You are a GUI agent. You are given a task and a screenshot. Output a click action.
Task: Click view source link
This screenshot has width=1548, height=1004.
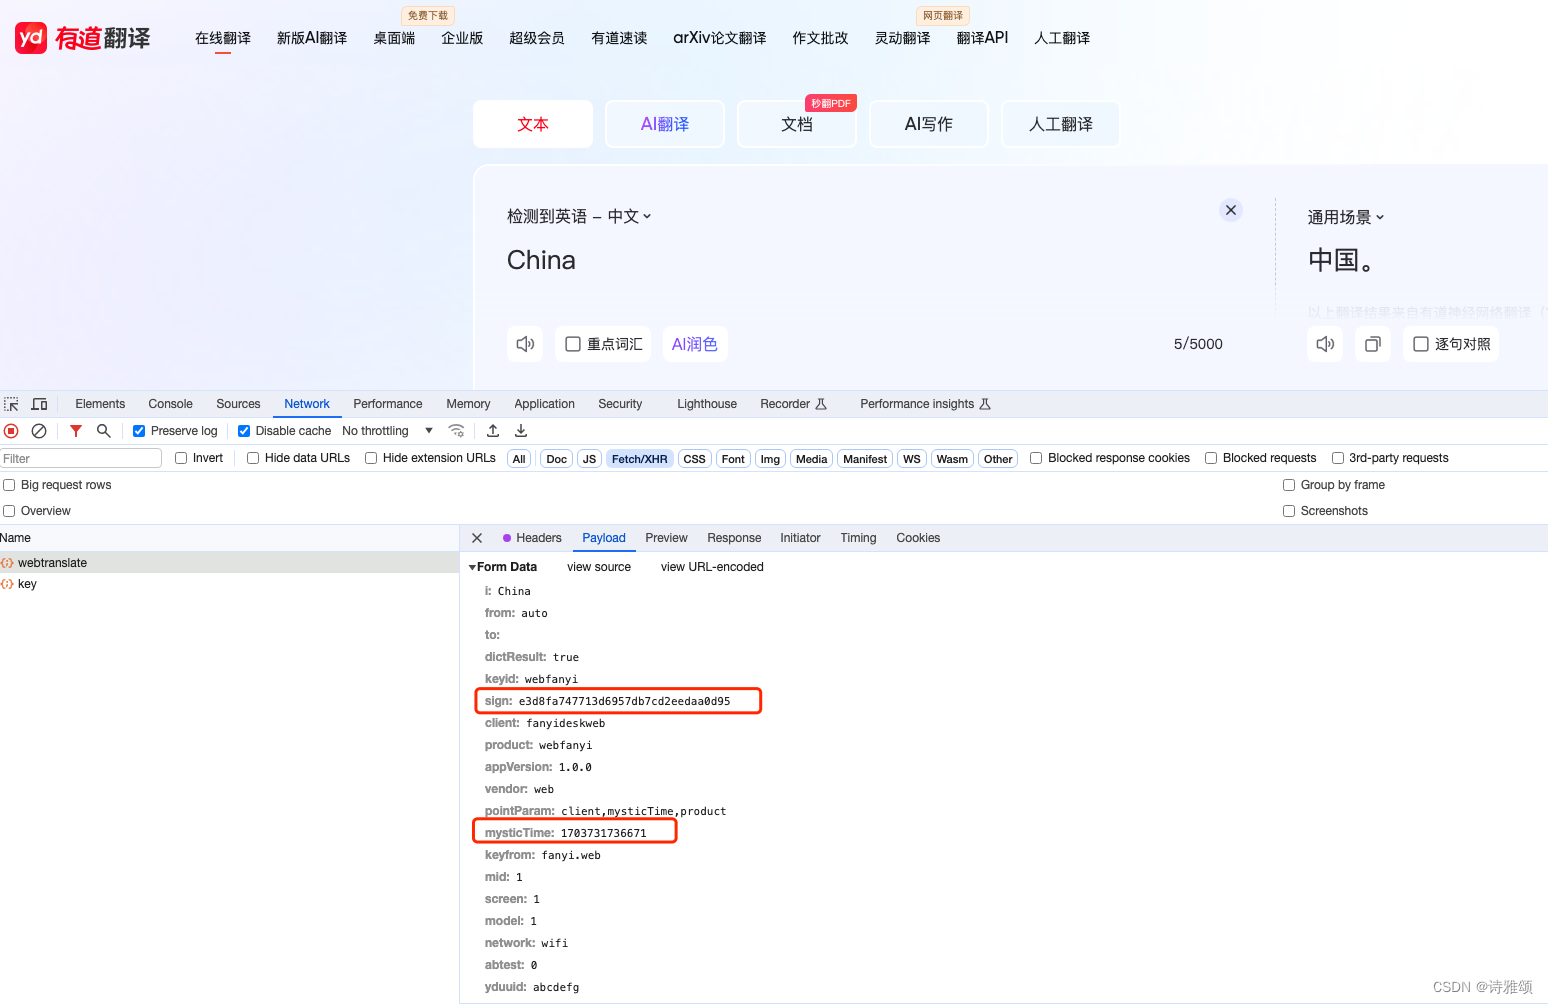[599, 567]
